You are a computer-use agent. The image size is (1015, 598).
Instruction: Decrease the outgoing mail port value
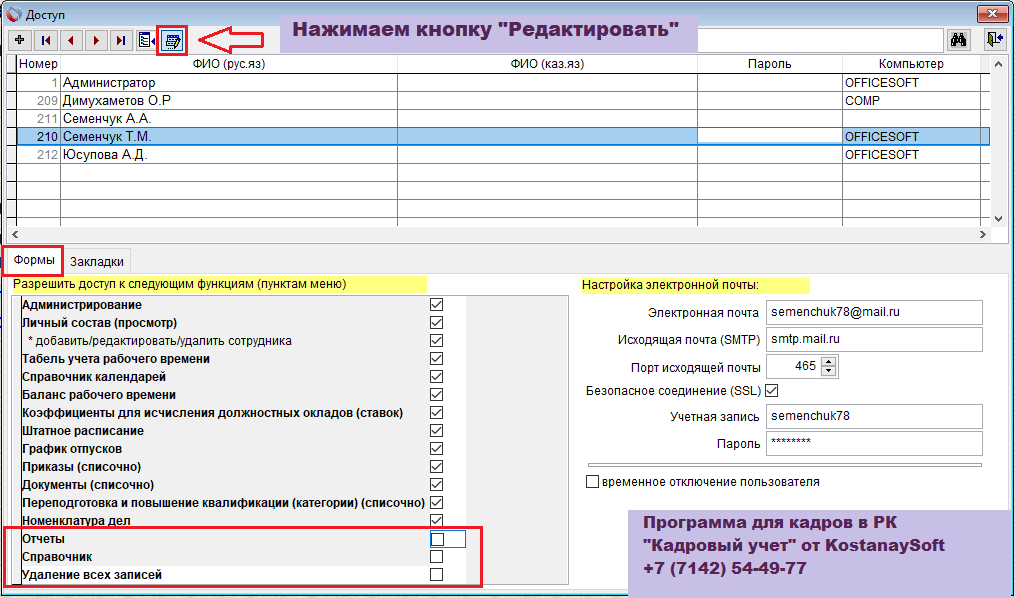[829, 371]
